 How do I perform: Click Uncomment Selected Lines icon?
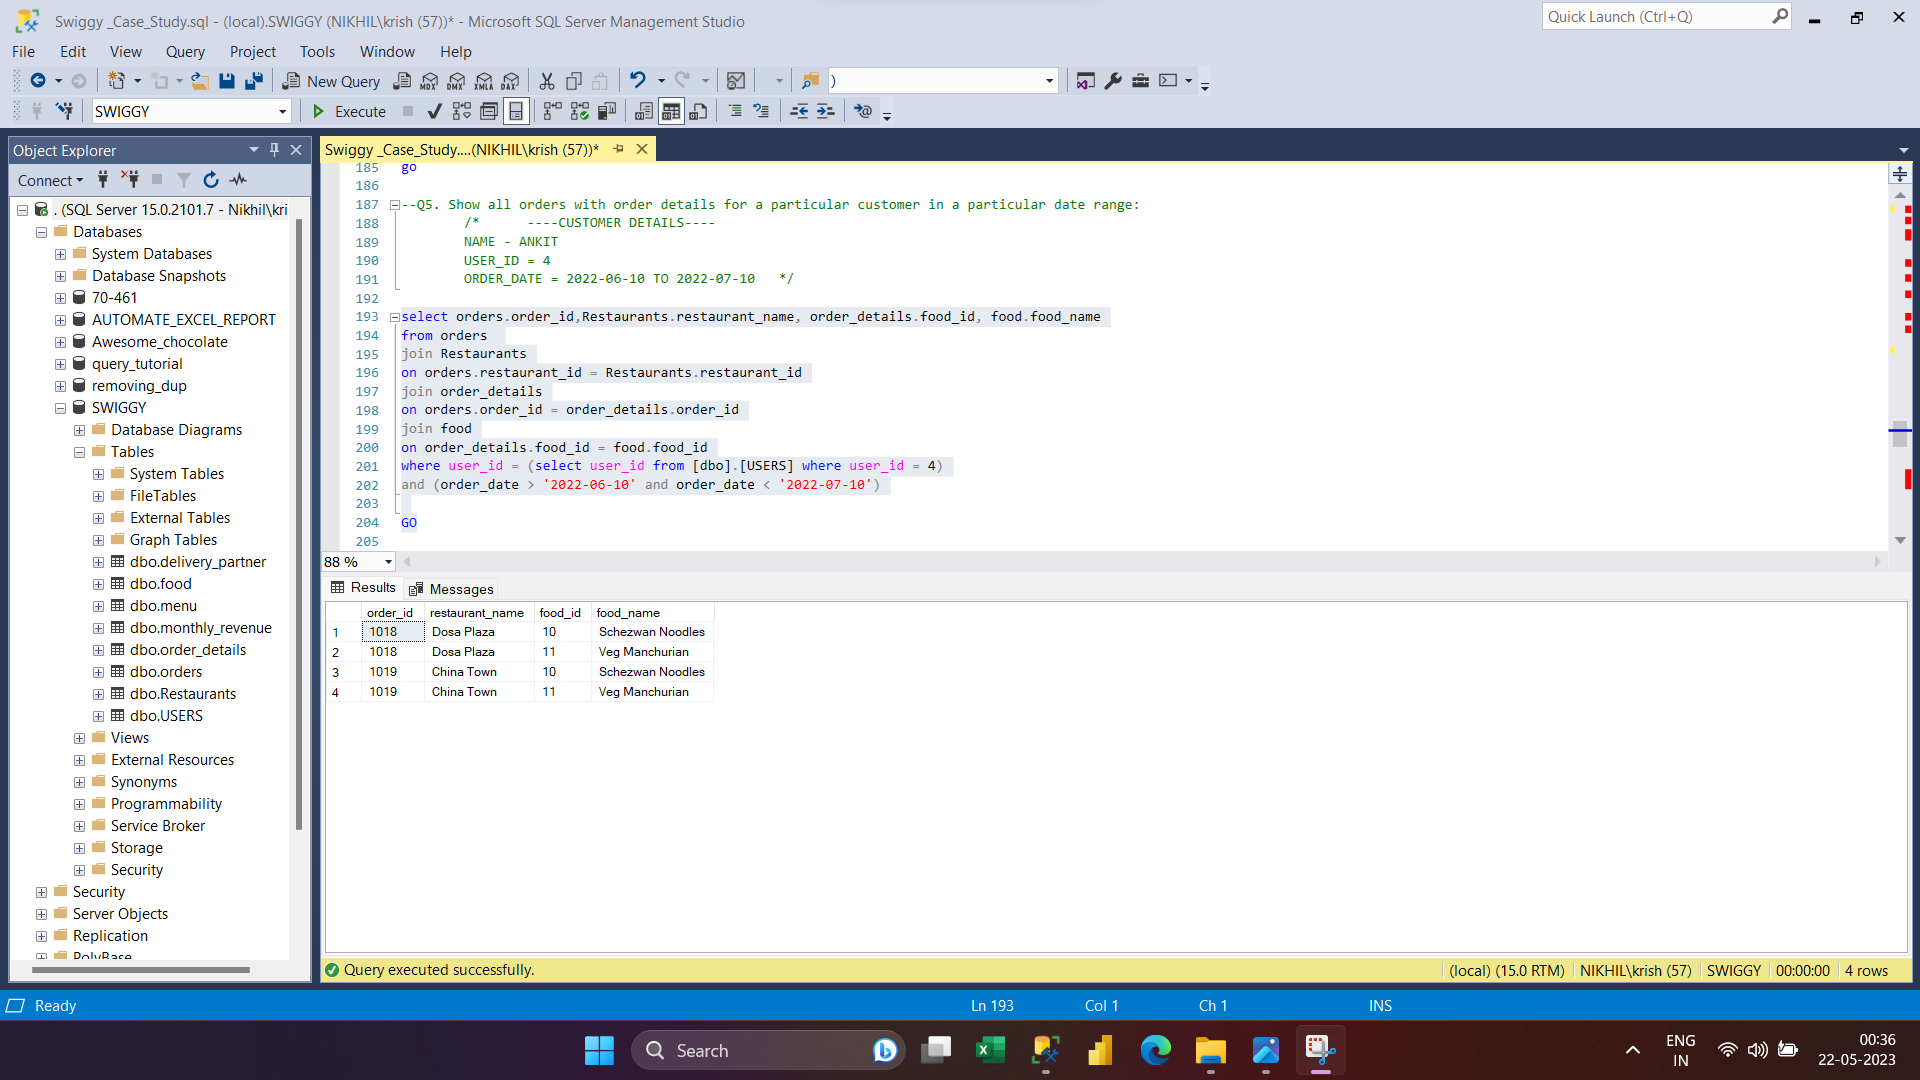[762, 111]
